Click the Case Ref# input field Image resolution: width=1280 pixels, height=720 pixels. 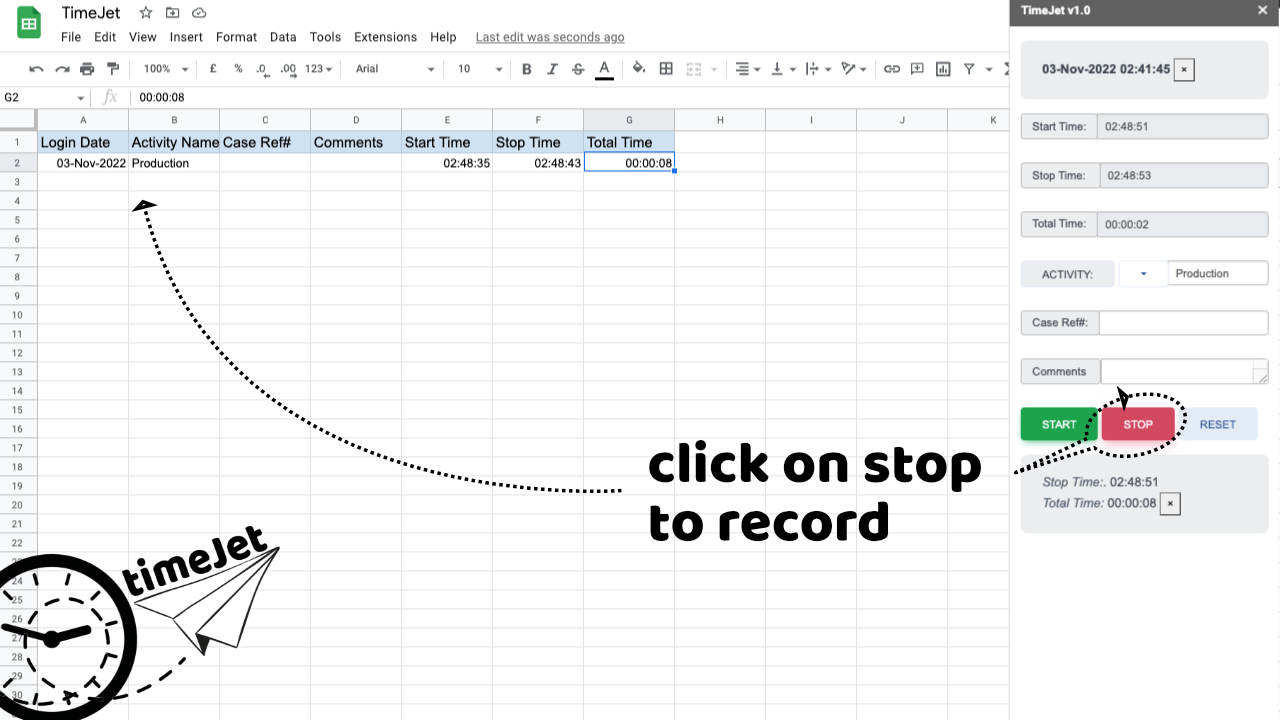pyautogui.click(x=1183, y=323)
